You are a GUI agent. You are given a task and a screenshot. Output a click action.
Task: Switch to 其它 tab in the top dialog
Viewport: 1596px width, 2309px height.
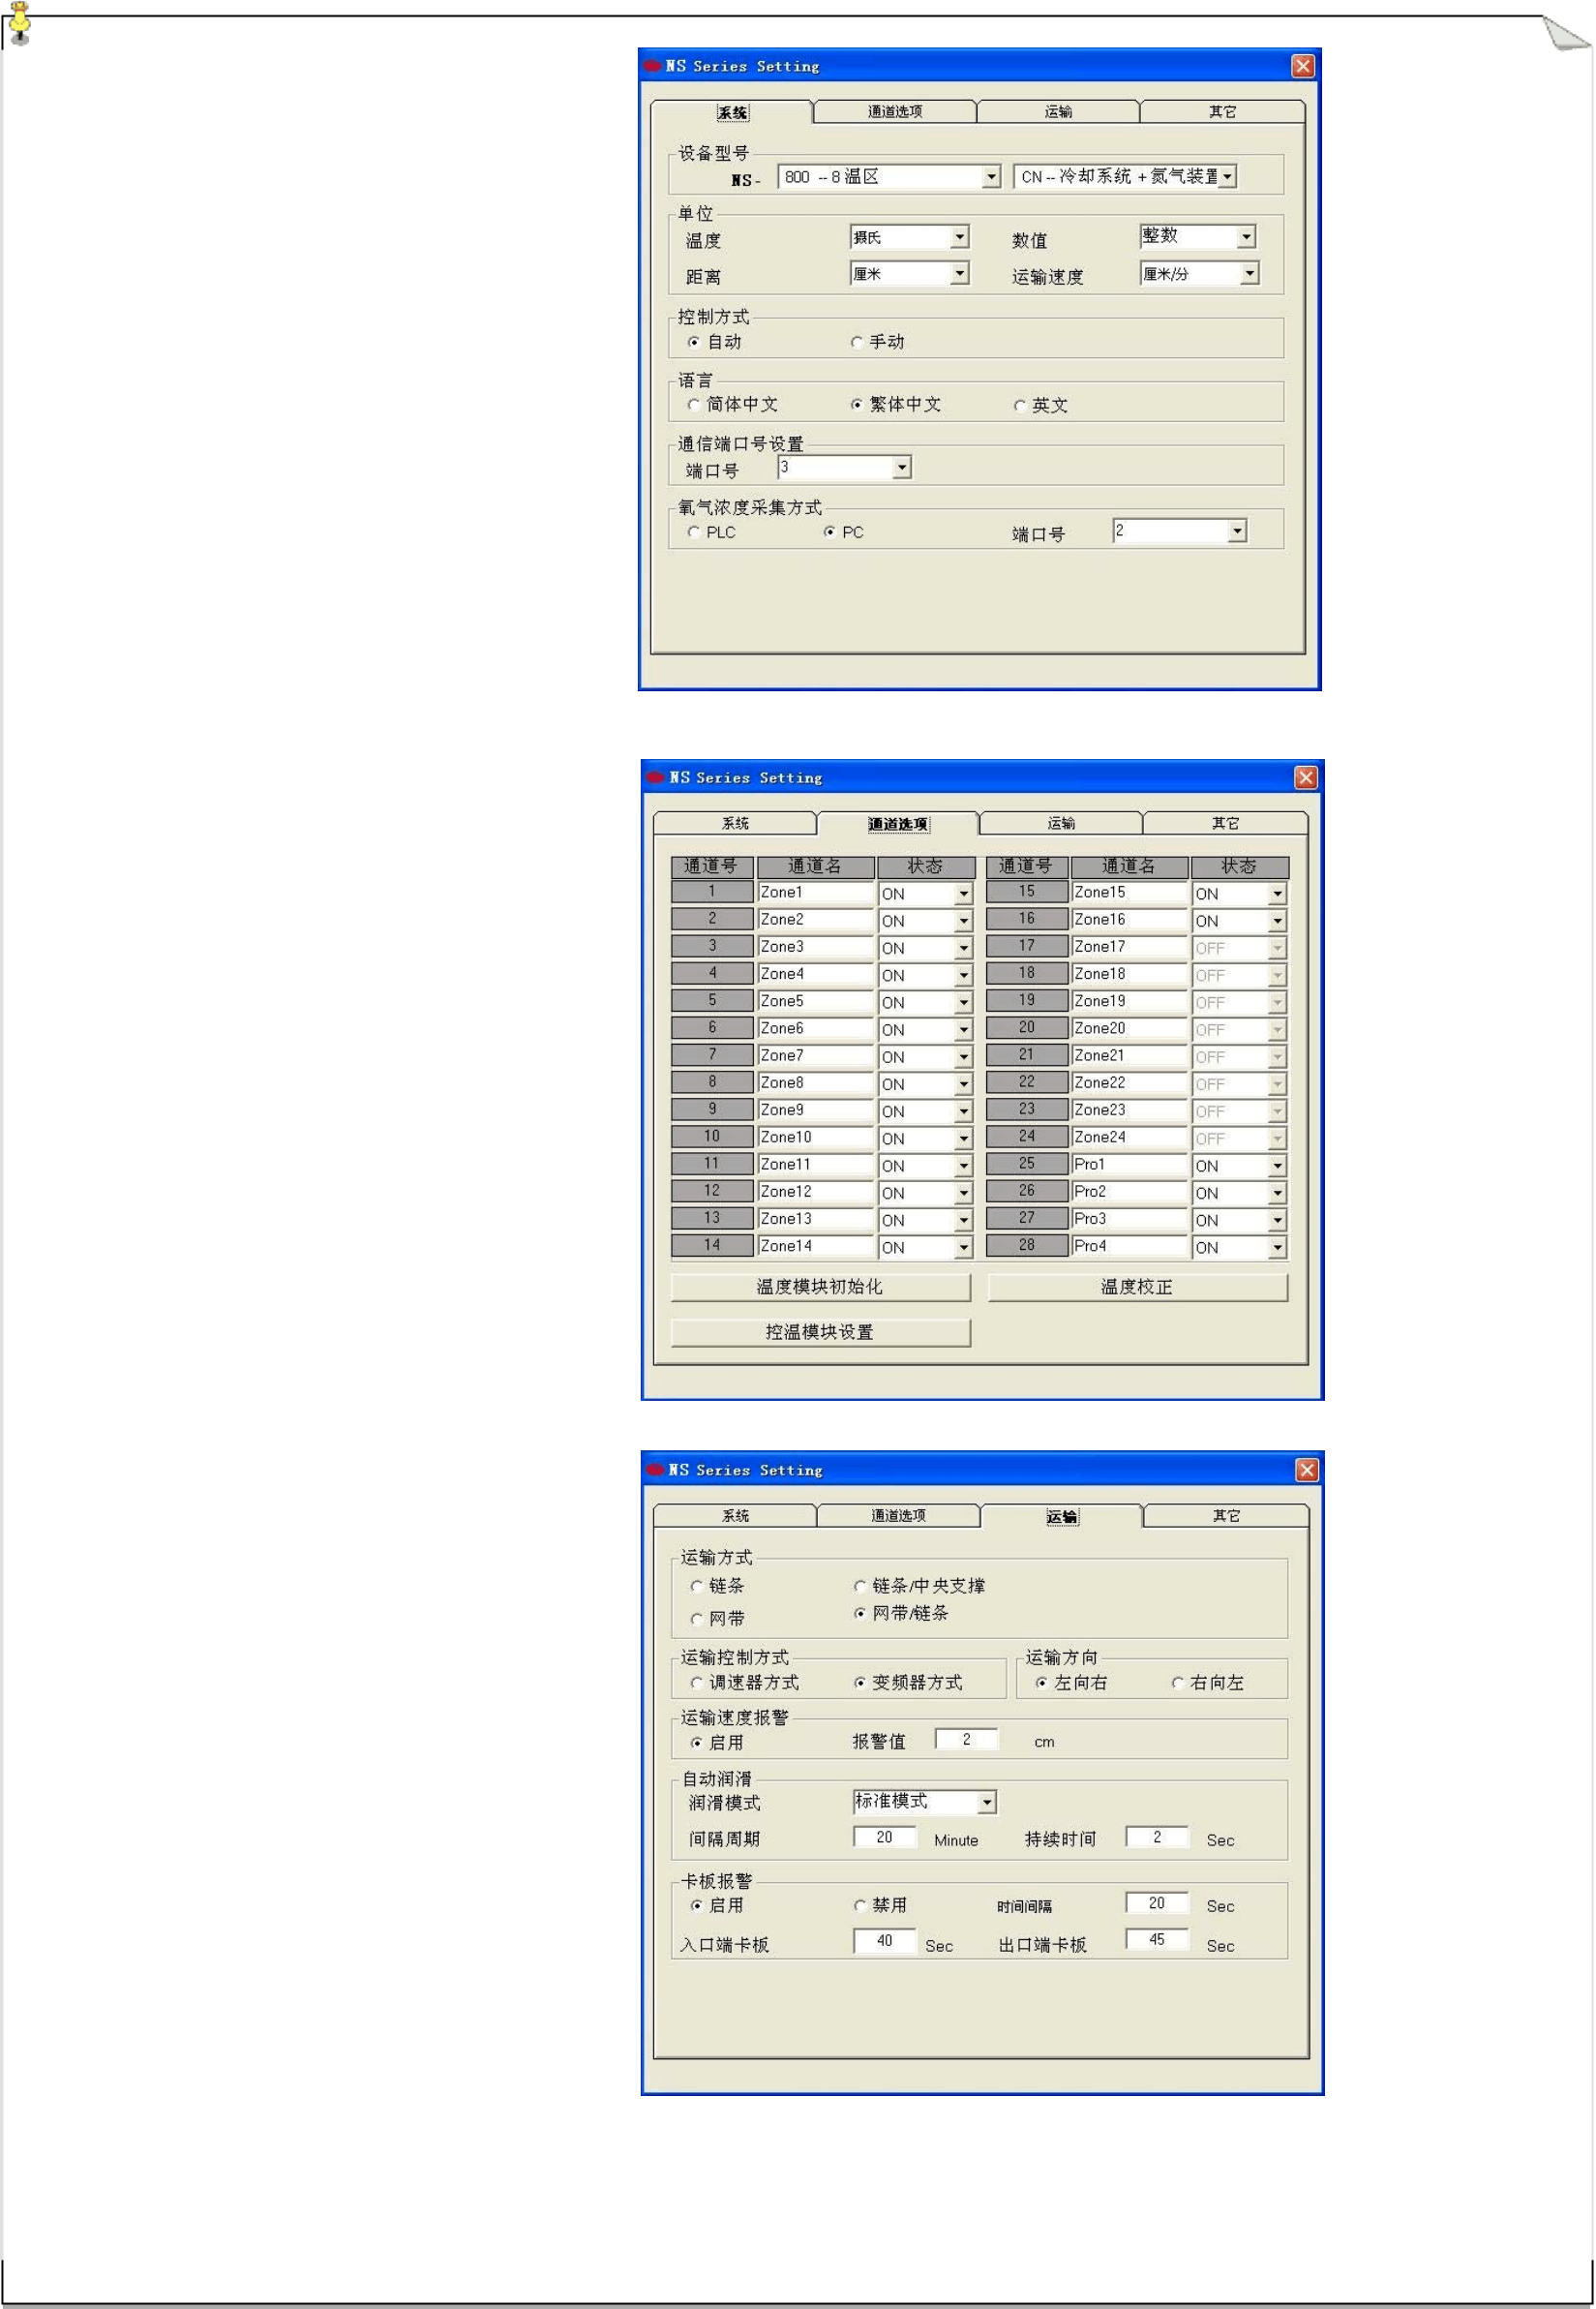pyautogui.click(x=1222, y=112)
